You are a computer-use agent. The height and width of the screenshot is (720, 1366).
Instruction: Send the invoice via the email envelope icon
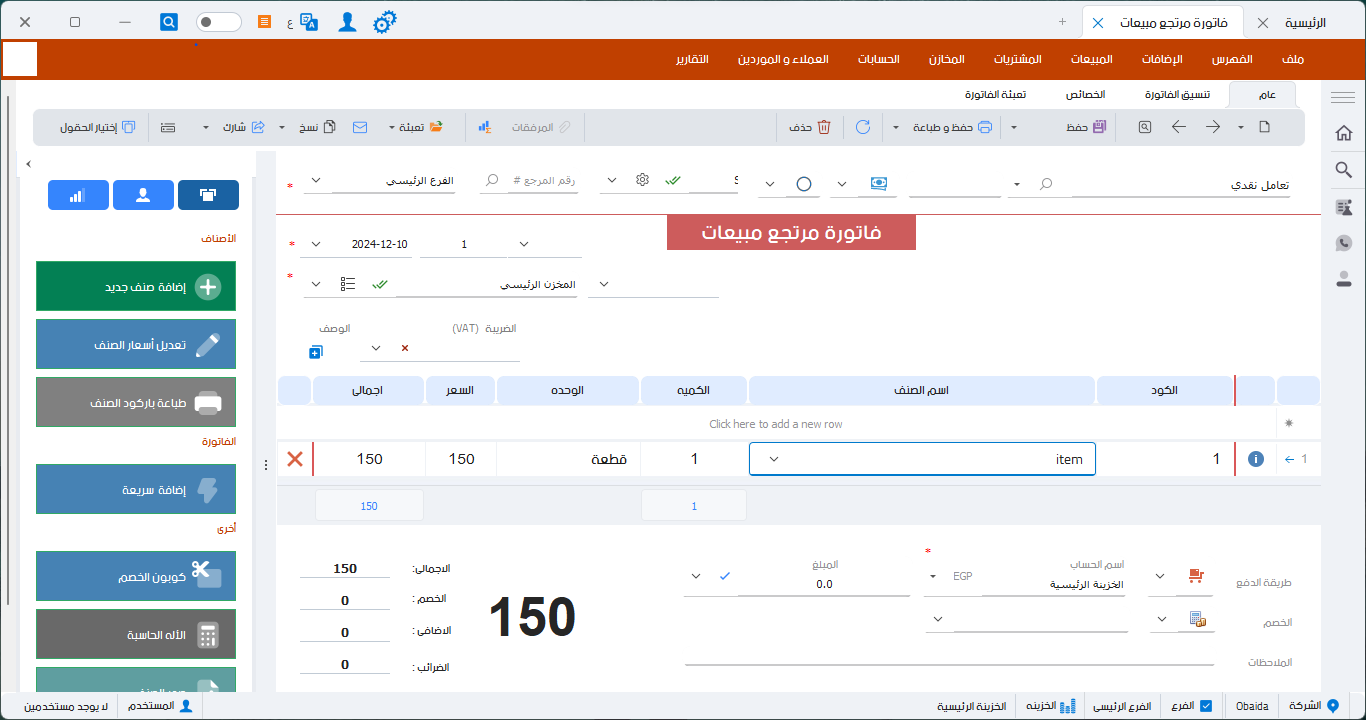[360, 127]
